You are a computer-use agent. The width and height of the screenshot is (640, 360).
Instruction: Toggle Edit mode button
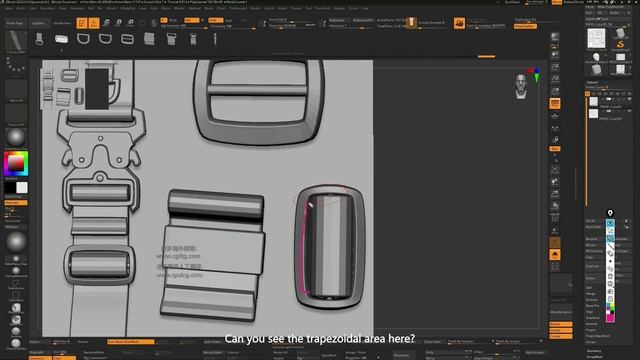82,23
